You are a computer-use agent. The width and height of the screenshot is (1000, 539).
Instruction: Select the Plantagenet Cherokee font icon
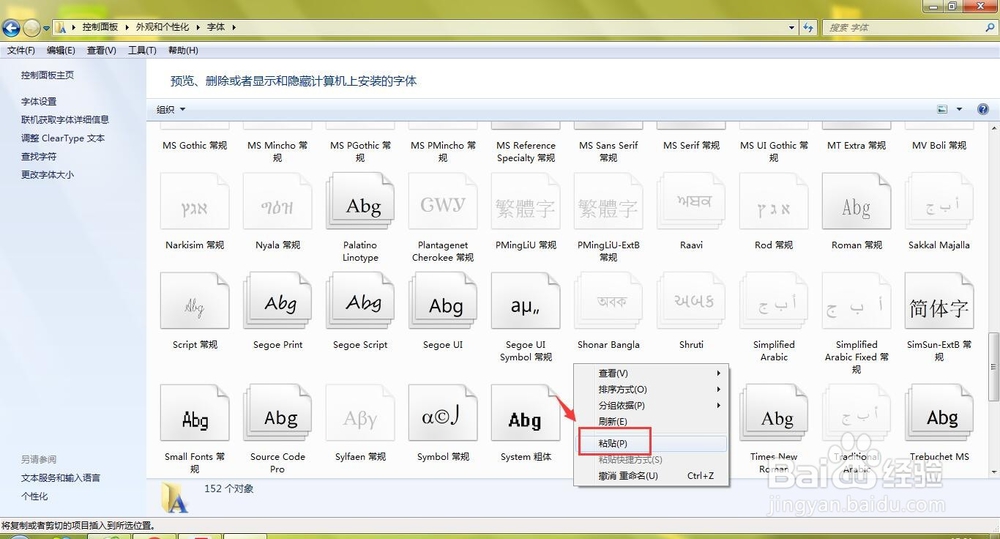tap(443, 202)
